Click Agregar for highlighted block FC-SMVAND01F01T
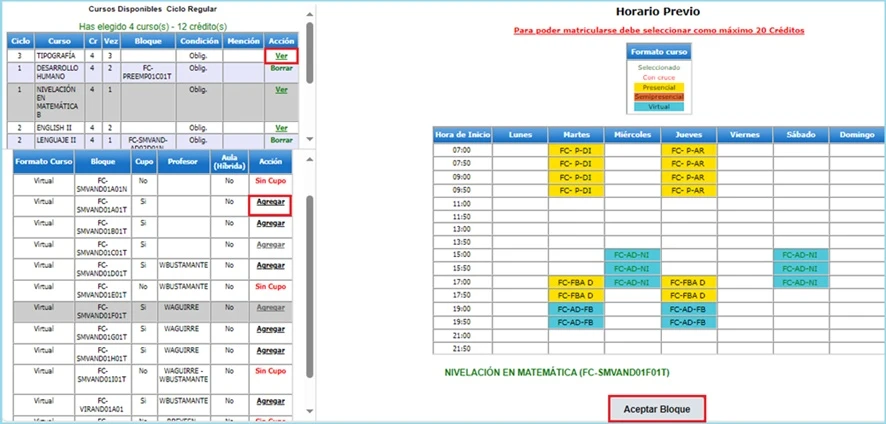The image size is (886, 424). [268, 307]
